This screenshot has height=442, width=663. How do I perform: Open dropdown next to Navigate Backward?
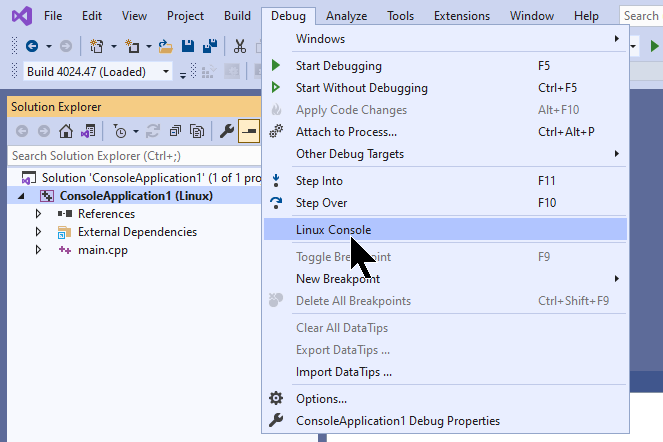(x=49, y=46)
